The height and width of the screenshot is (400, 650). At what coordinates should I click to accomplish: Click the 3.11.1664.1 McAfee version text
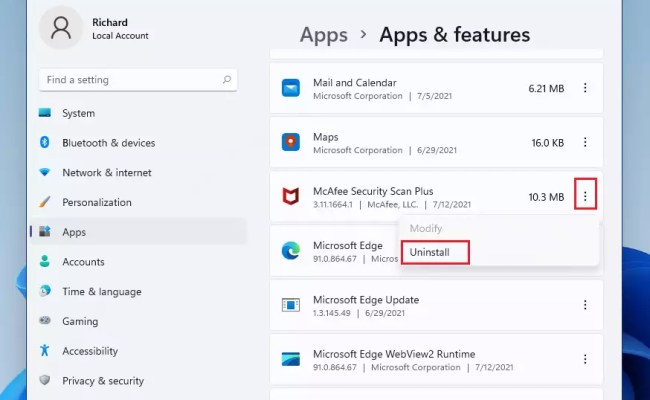332,204
